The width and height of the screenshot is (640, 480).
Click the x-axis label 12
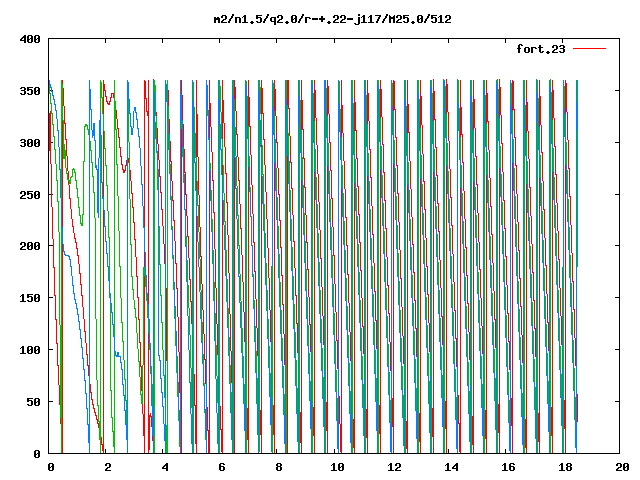394,467
